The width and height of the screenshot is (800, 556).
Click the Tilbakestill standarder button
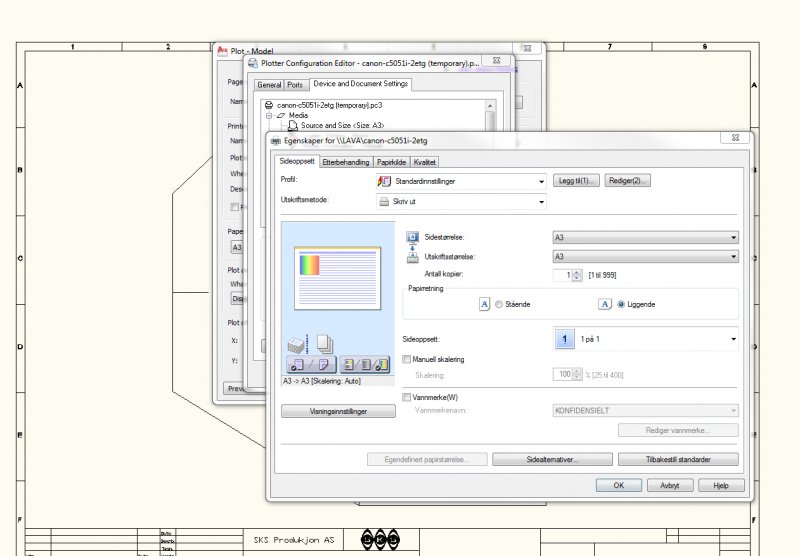pos(678,460)
